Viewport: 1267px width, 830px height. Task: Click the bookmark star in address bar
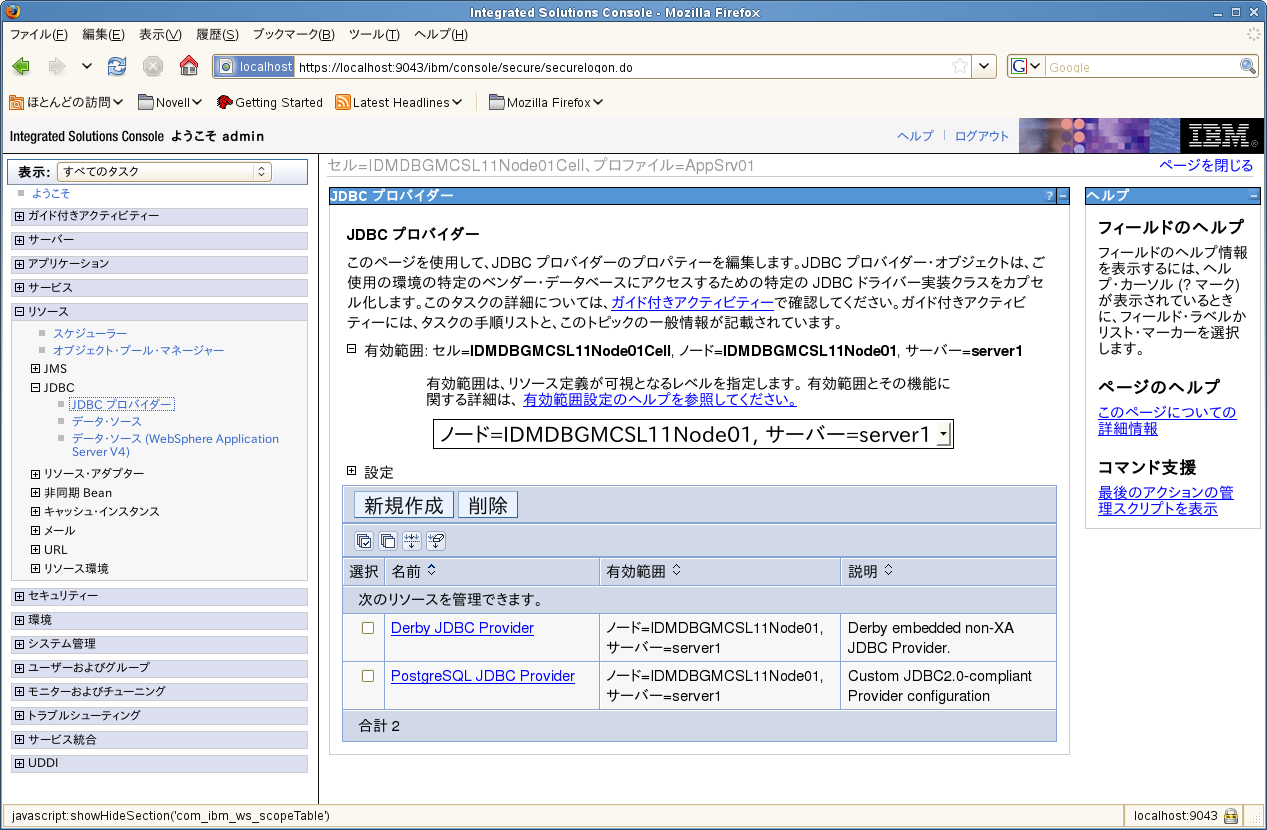[960, 66]
